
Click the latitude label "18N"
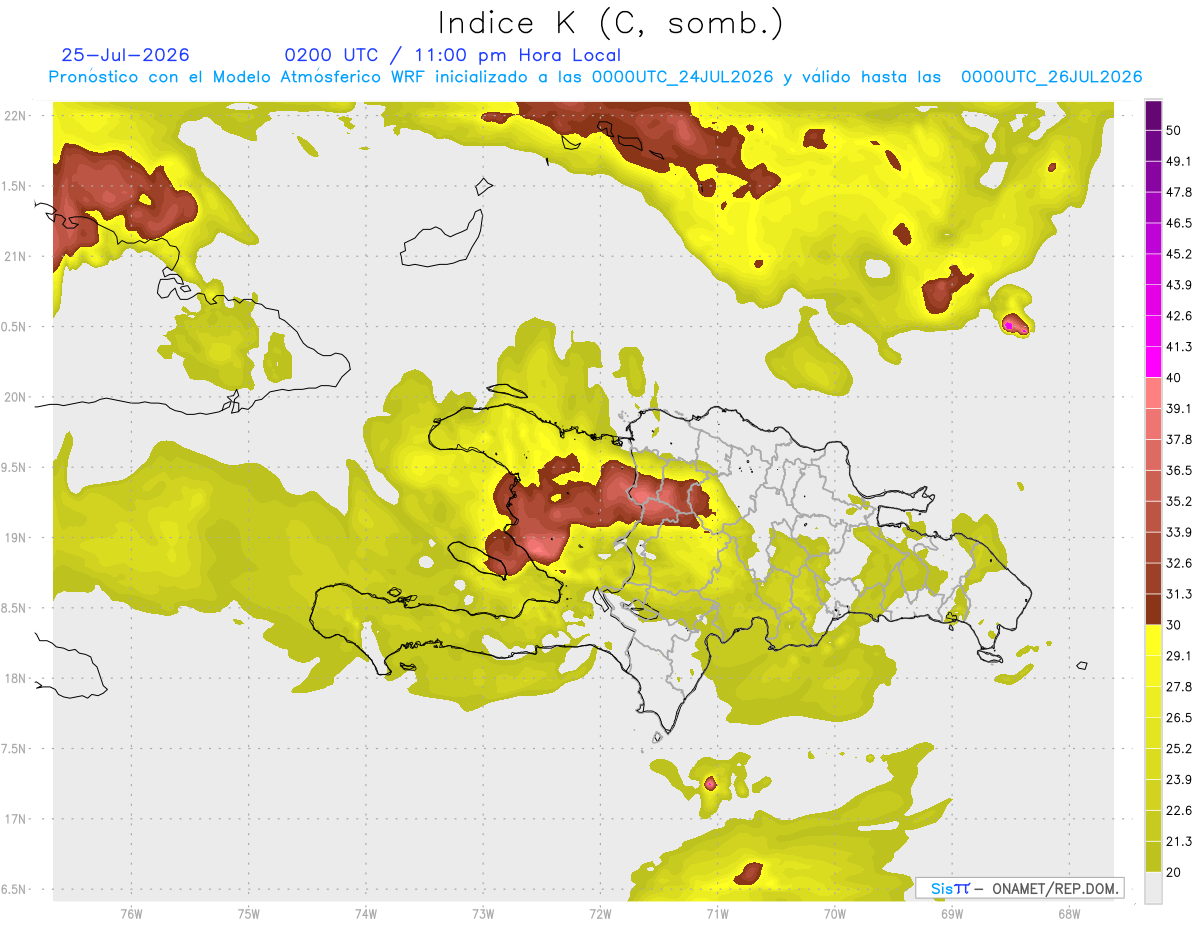(x=15, y=679)
